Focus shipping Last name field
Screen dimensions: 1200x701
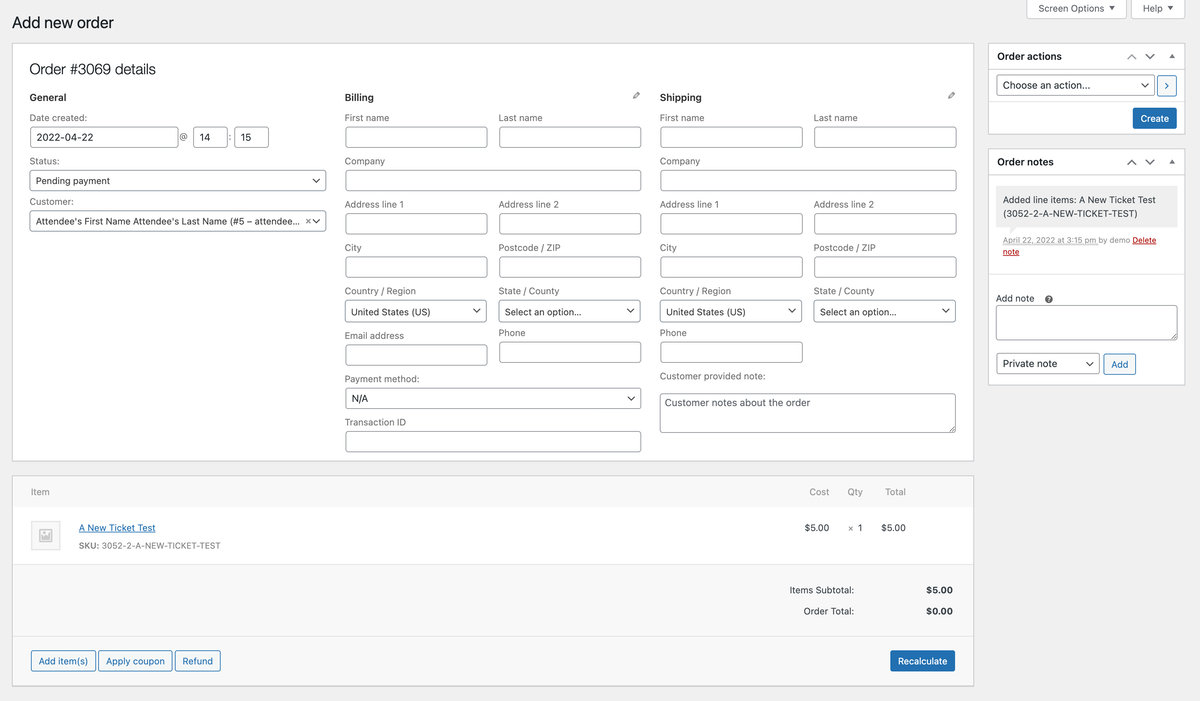coord(885,137)
